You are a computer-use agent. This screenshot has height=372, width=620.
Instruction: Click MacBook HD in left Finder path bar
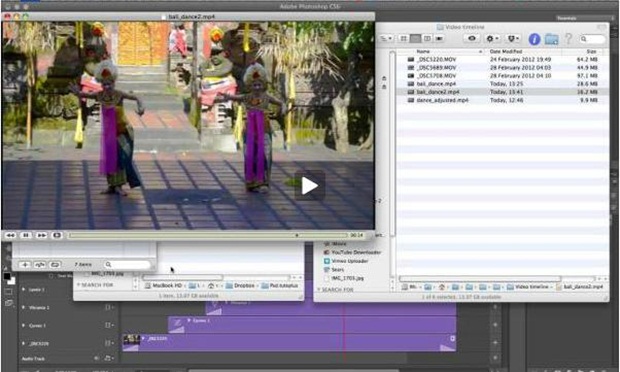click(163, 285)
